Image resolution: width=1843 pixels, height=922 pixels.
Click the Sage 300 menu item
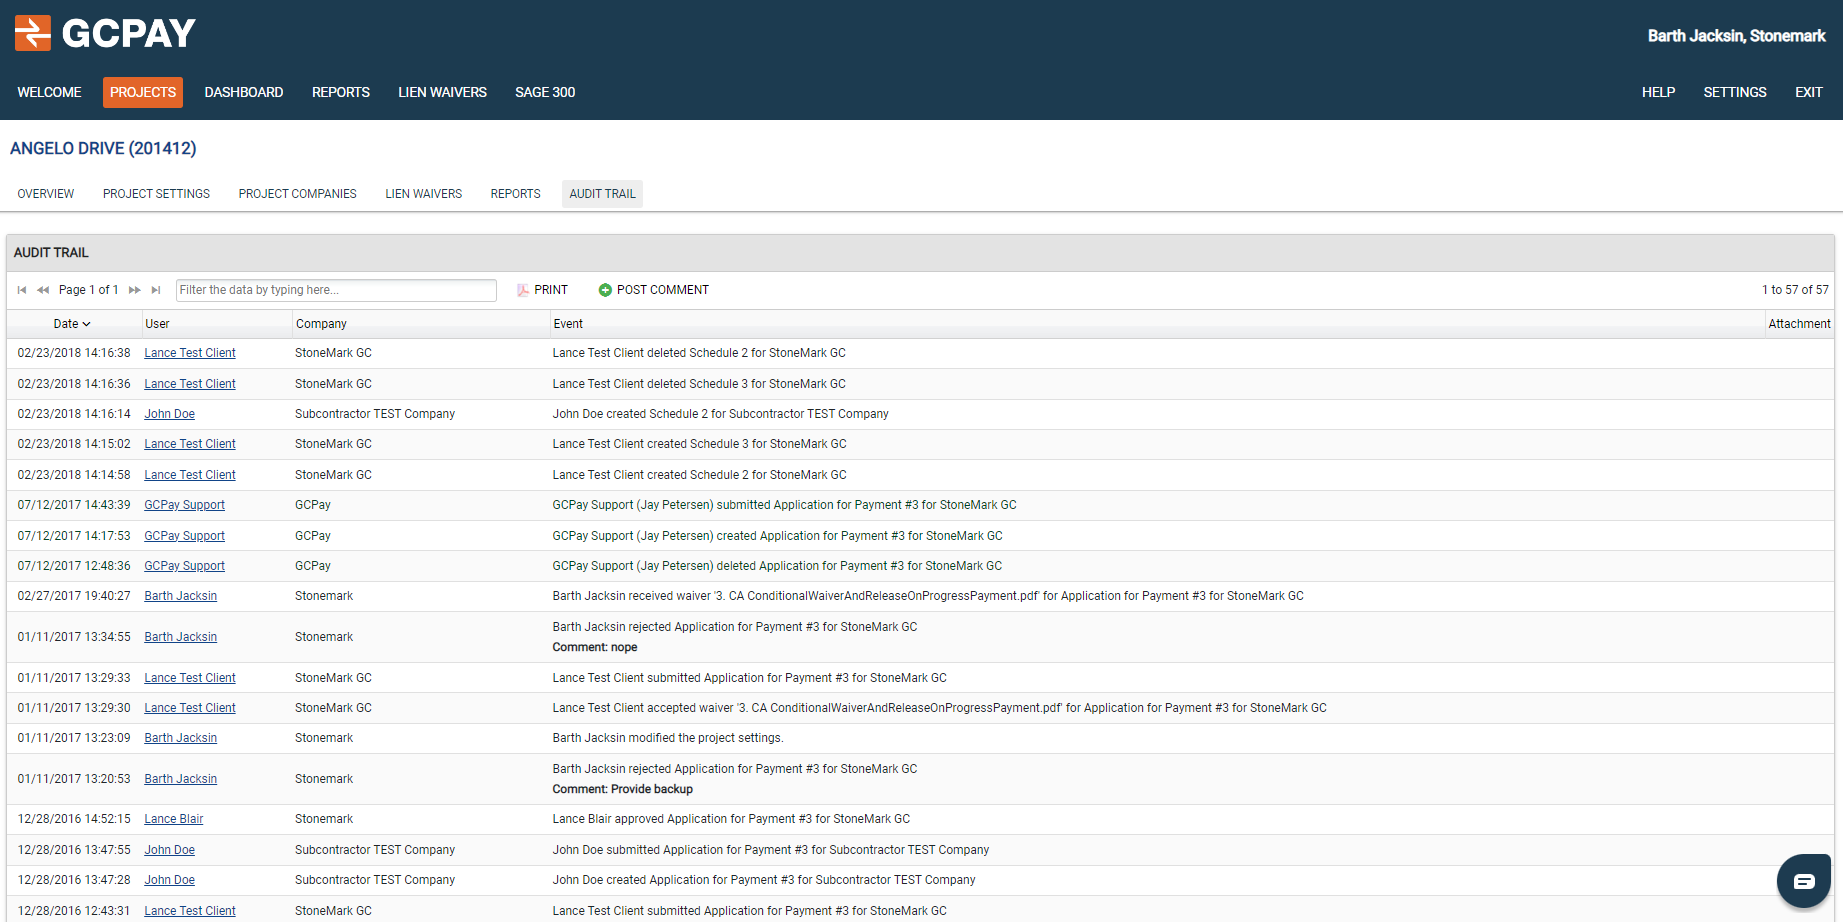[x=545, y=92]
